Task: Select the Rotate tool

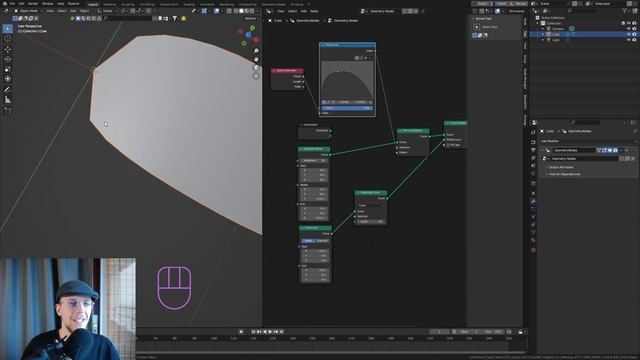Action: click(8, 59)
